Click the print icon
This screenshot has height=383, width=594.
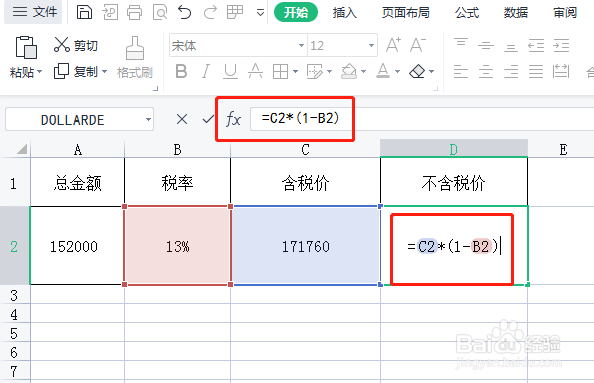click(x=134, y=13)
